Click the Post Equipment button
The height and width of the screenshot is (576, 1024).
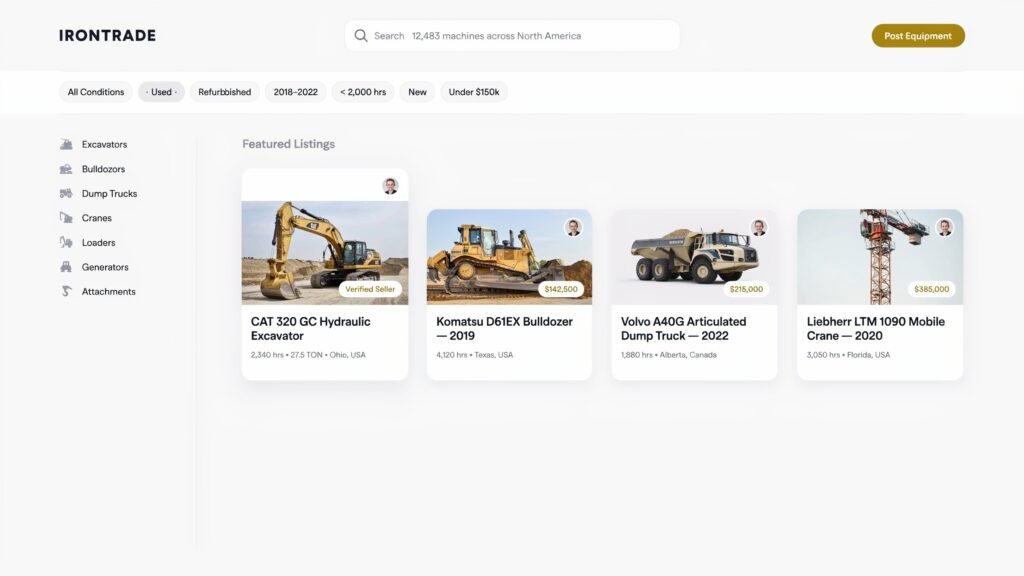(x=918, y=36)
